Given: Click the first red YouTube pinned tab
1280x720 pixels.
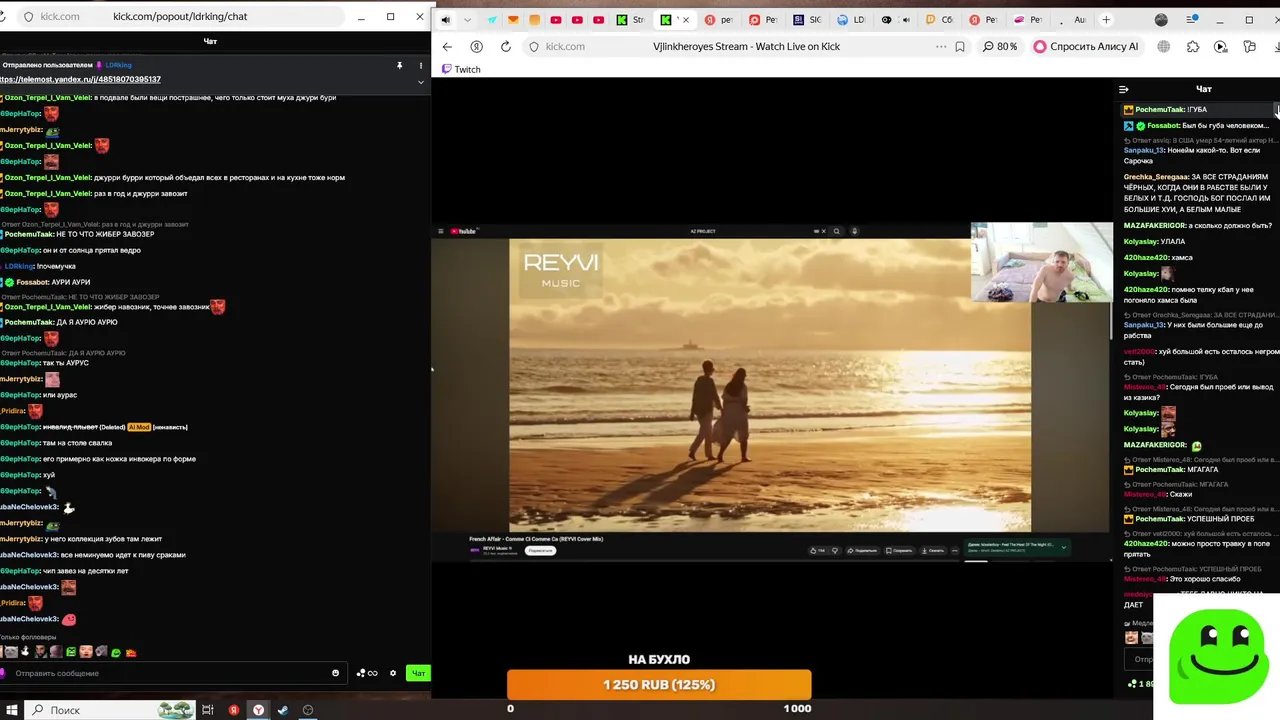Looking at the screenshot, I should pyautogui.click(x=556, y=19).
